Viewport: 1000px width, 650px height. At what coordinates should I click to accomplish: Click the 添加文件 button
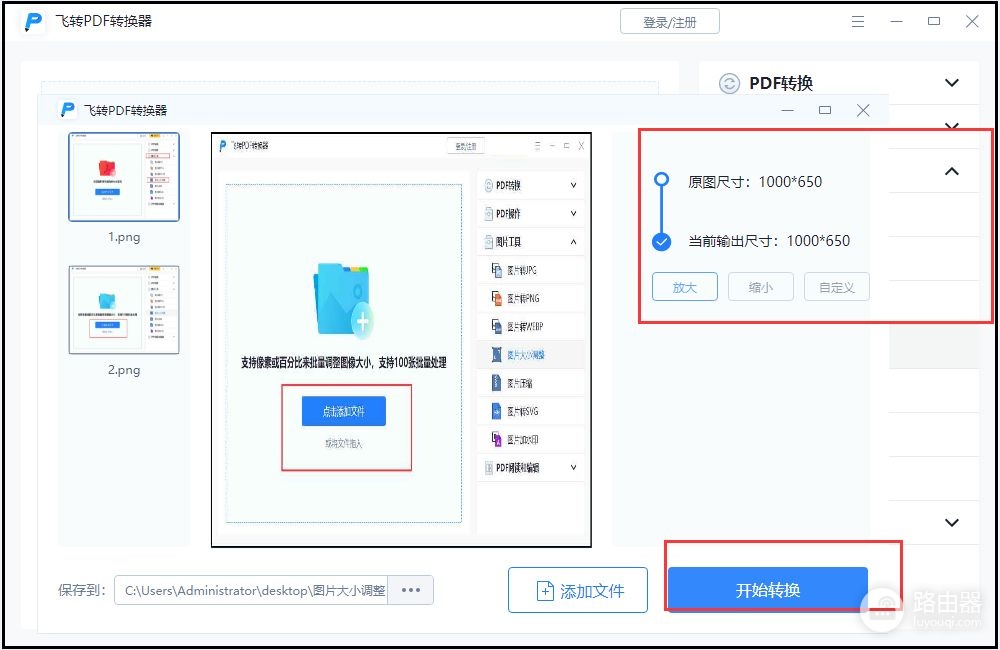click(x=578, y=590)
